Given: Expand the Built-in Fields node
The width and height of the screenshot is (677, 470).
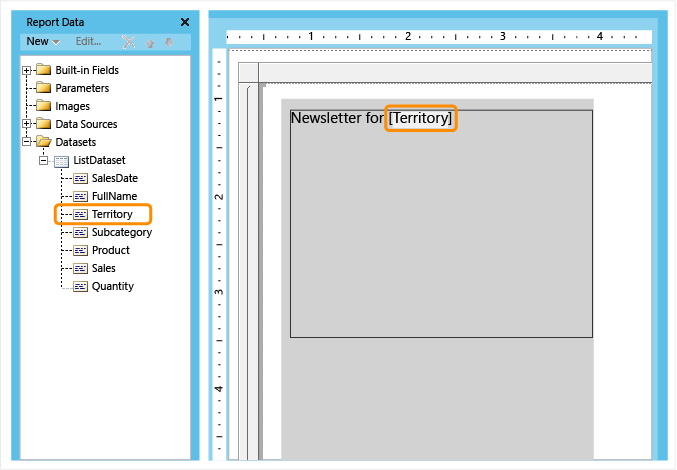Looking at the screenshot, I should [x=27, y=70].
